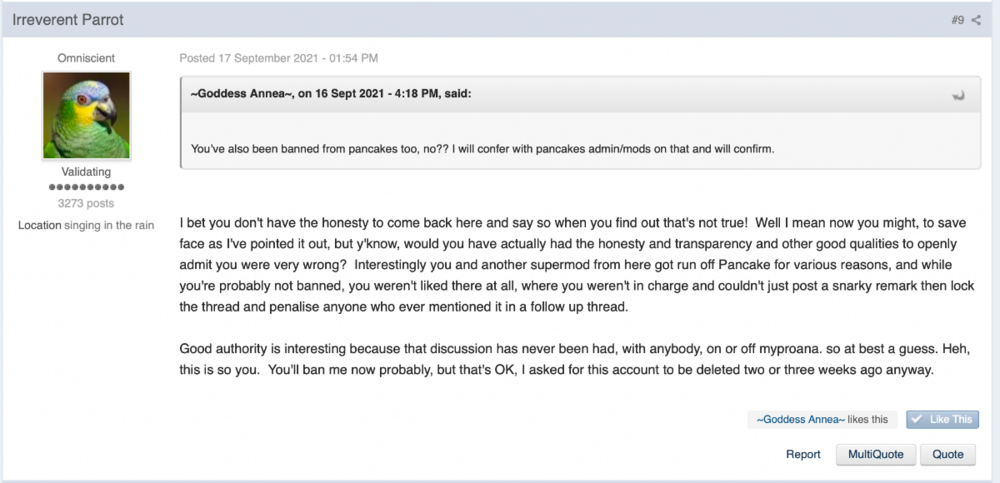Click the quoted pancakes ban message text
This screenshot has height=483, width=1000.
pyautogui.click(x=482, y=149)
